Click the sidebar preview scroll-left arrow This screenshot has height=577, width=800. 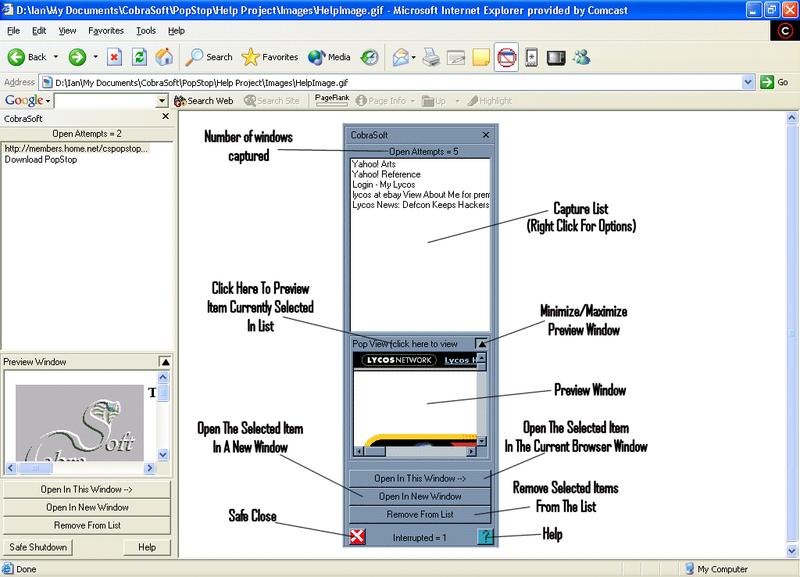point(11,467)
